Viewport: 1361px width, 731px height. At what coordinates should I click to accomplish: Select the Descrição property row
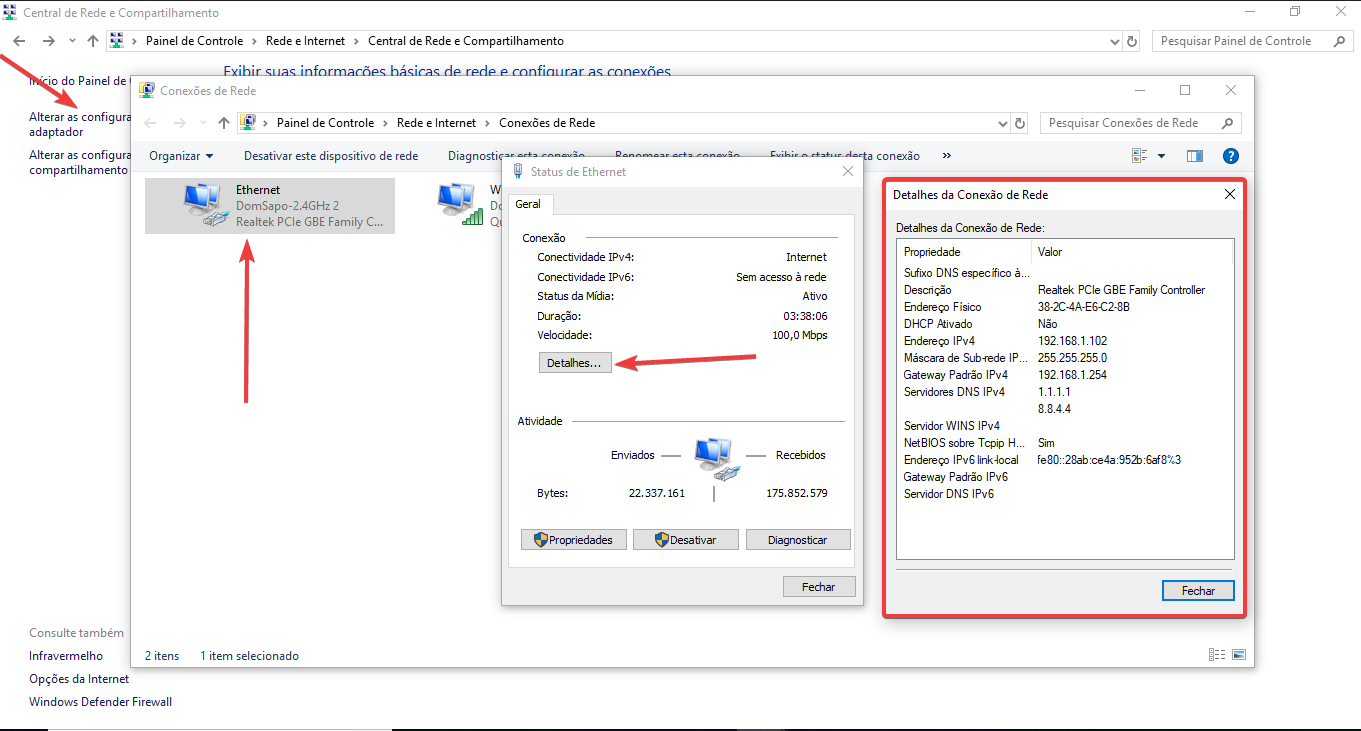point(1065,290)
